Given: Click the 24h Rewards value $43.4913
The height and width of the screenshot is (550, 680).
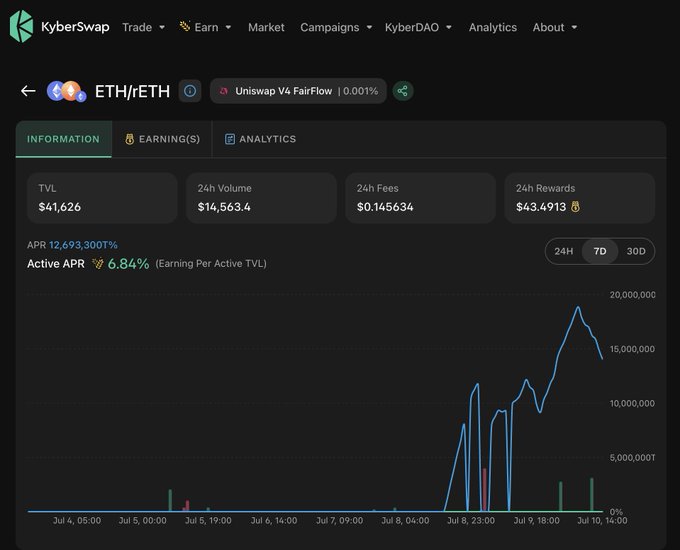Looking at the screenshot, I should pos(541,207).
